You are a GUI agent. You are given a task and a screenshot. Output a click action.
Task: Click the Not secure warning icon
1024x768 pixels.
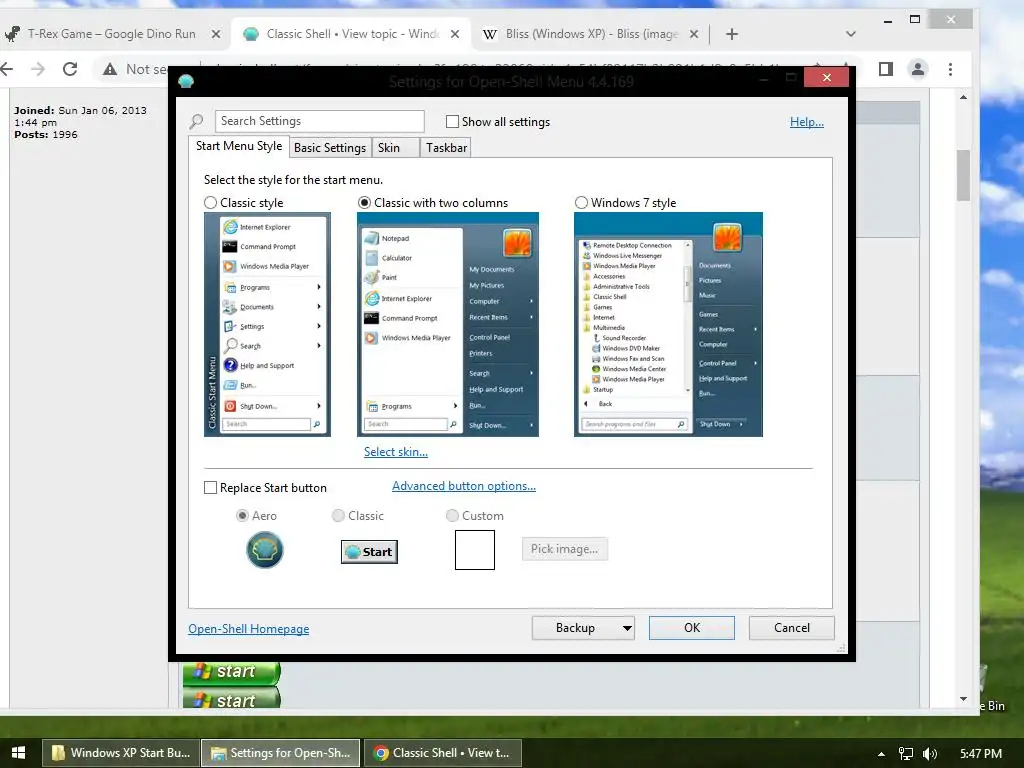click(110, 69)
